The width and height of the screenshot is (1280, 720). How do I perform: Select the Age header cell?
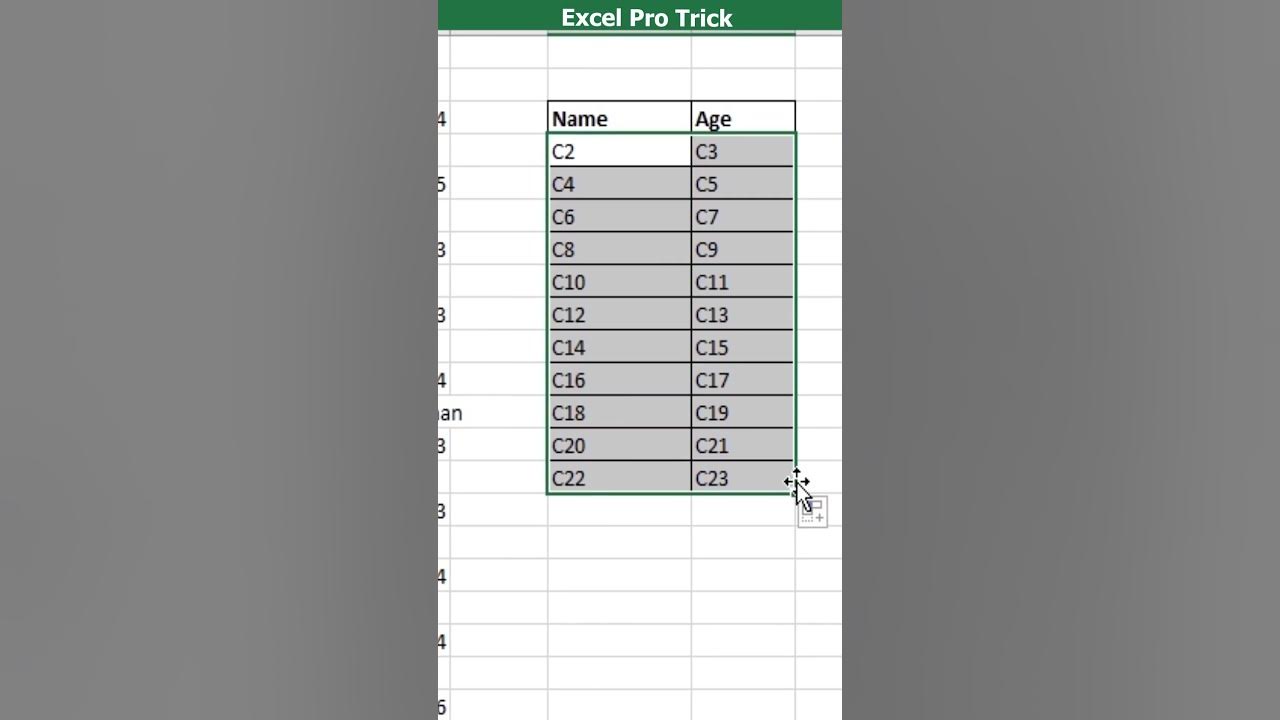(x=742, y=118)
